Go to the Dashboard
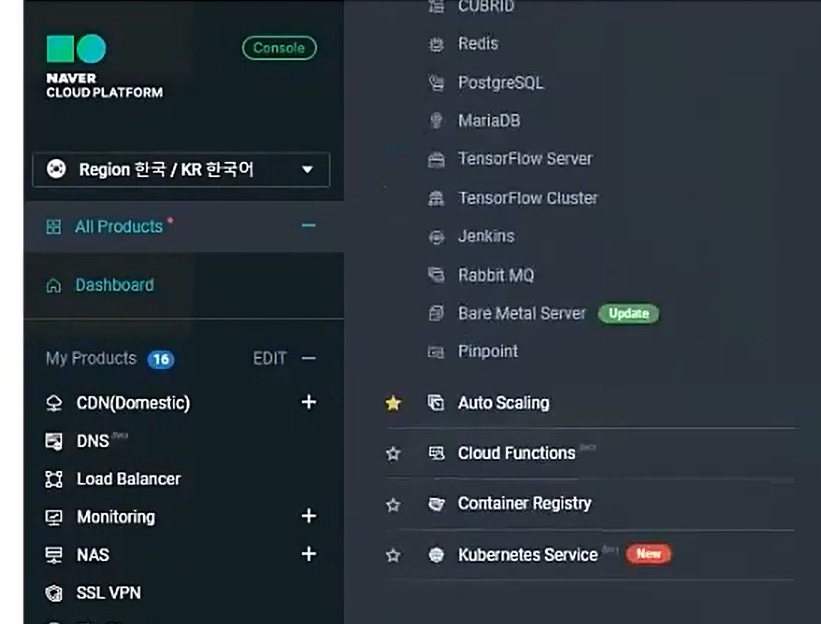 [115, 285]
